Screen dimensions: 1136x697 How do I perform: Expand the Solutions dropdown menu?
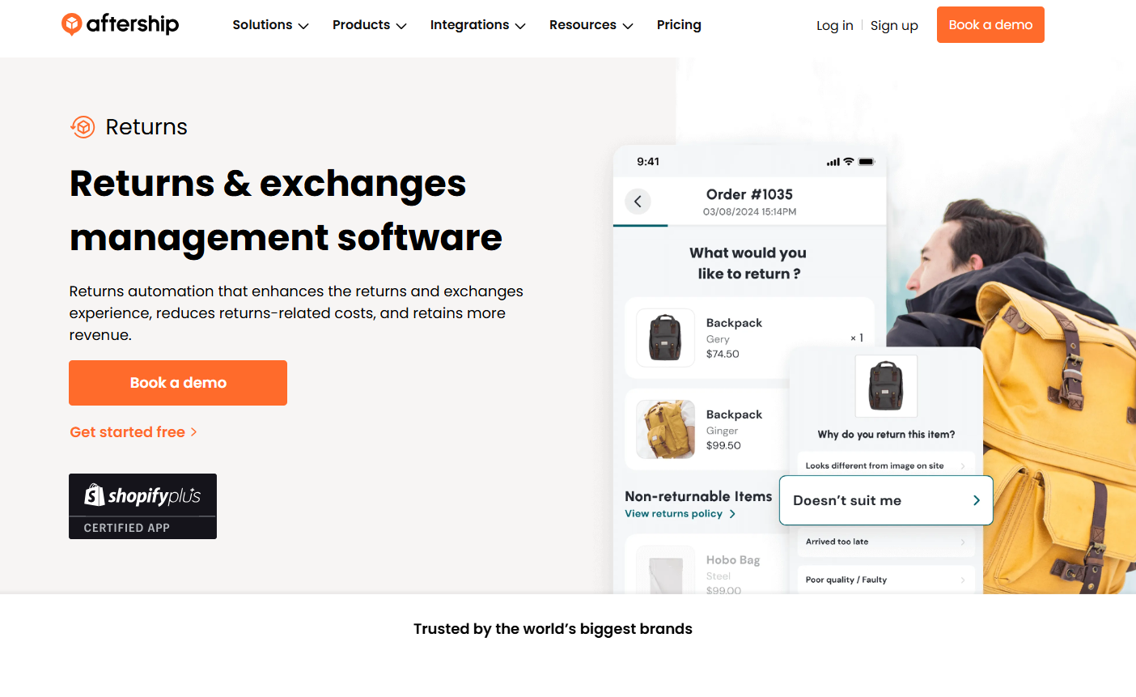270,25
